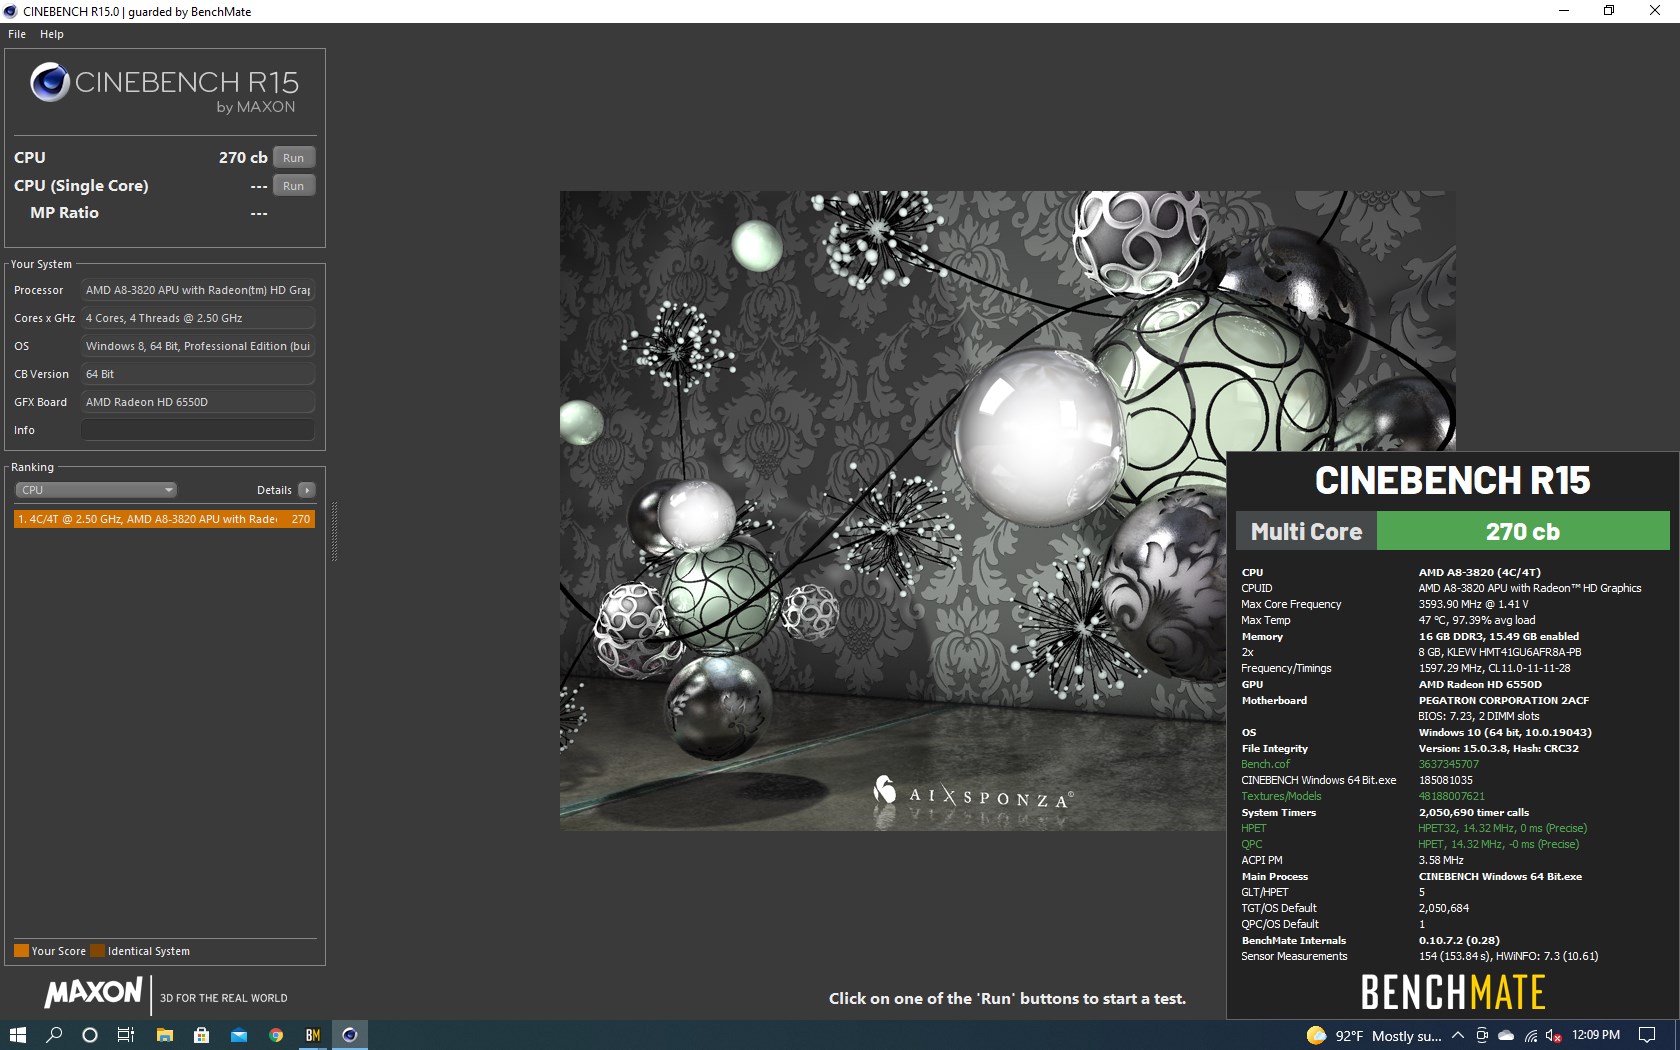1680x1050 pixels.
Task: Open Cortana from the taskbar
Action: click(90, 1035)
